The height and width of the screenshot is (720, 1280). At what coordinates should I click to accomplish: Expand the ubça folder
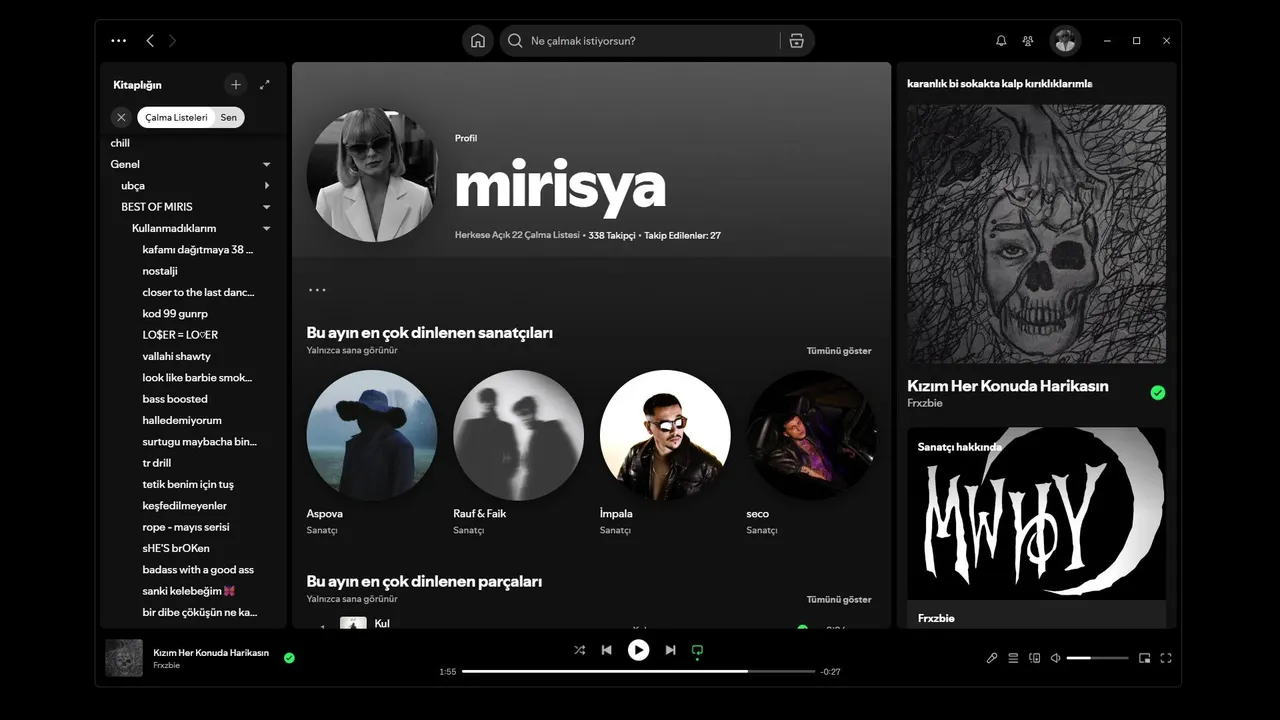coord(267,186)
